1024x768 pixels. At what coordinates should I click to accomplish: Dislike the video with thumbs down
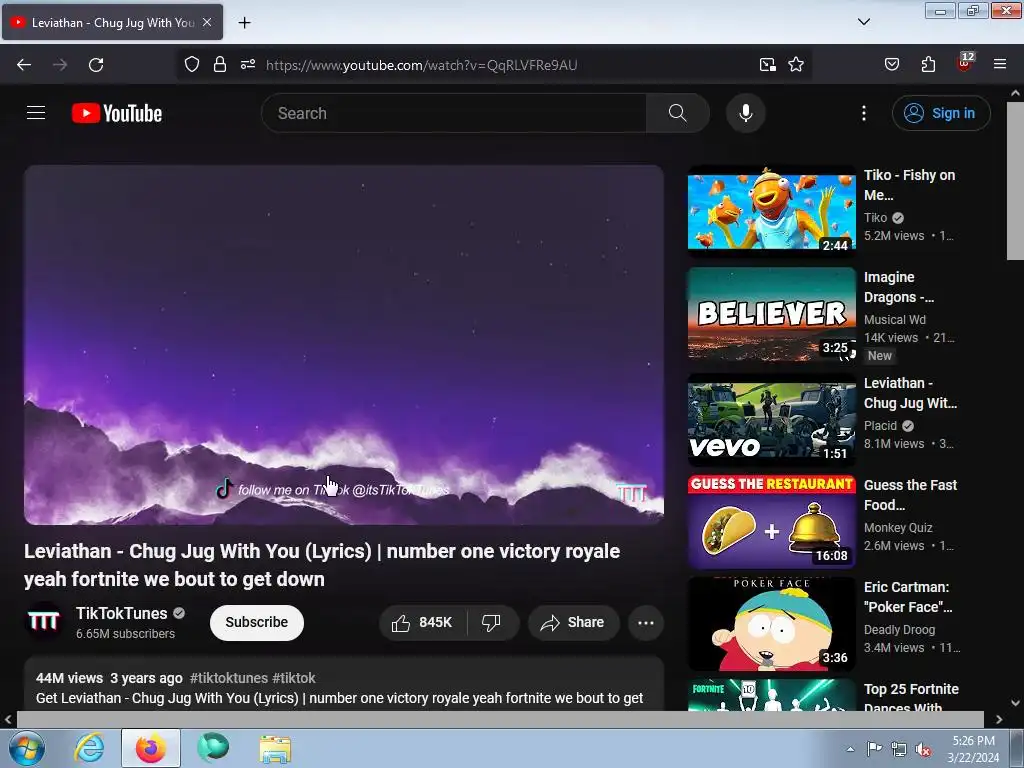pos(491,622)
